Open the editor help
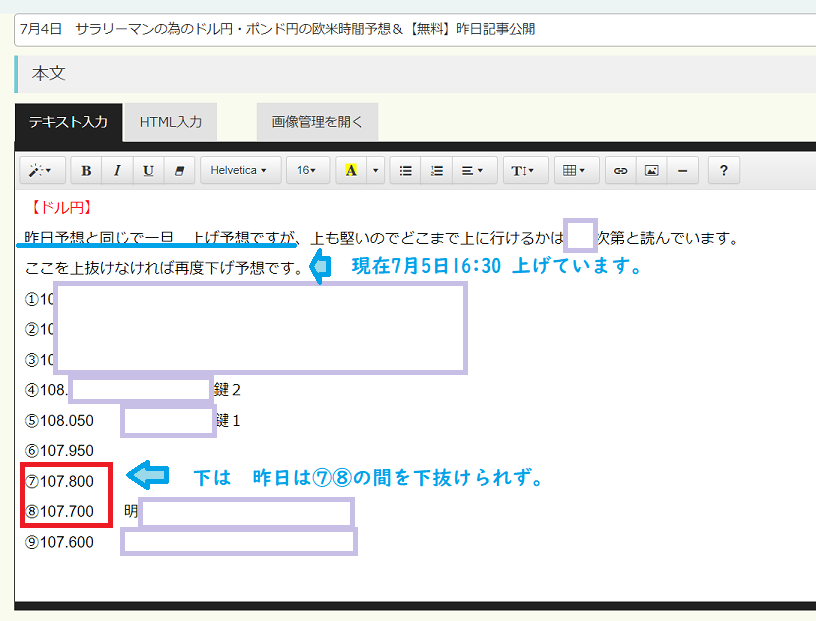Image resolution: width=816 pixels, height=621 pixels. click(x=724, y=170)
